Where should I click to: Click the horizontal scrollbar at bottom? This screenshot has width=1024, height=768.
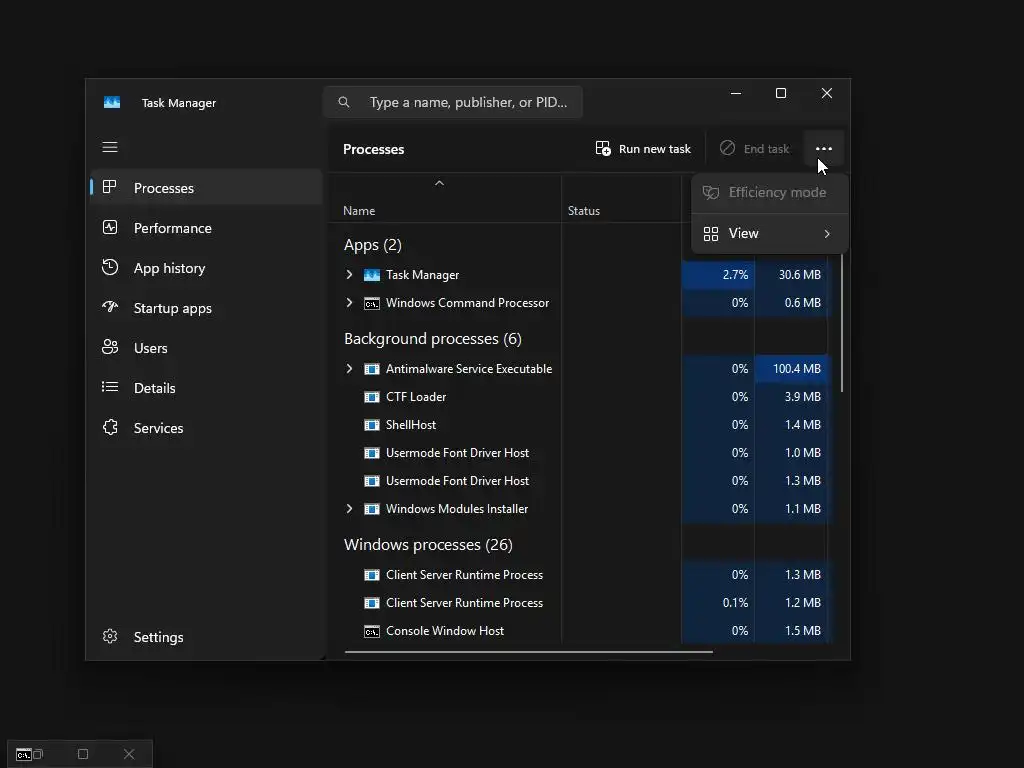pyautogui.click(x=528, y=651)
